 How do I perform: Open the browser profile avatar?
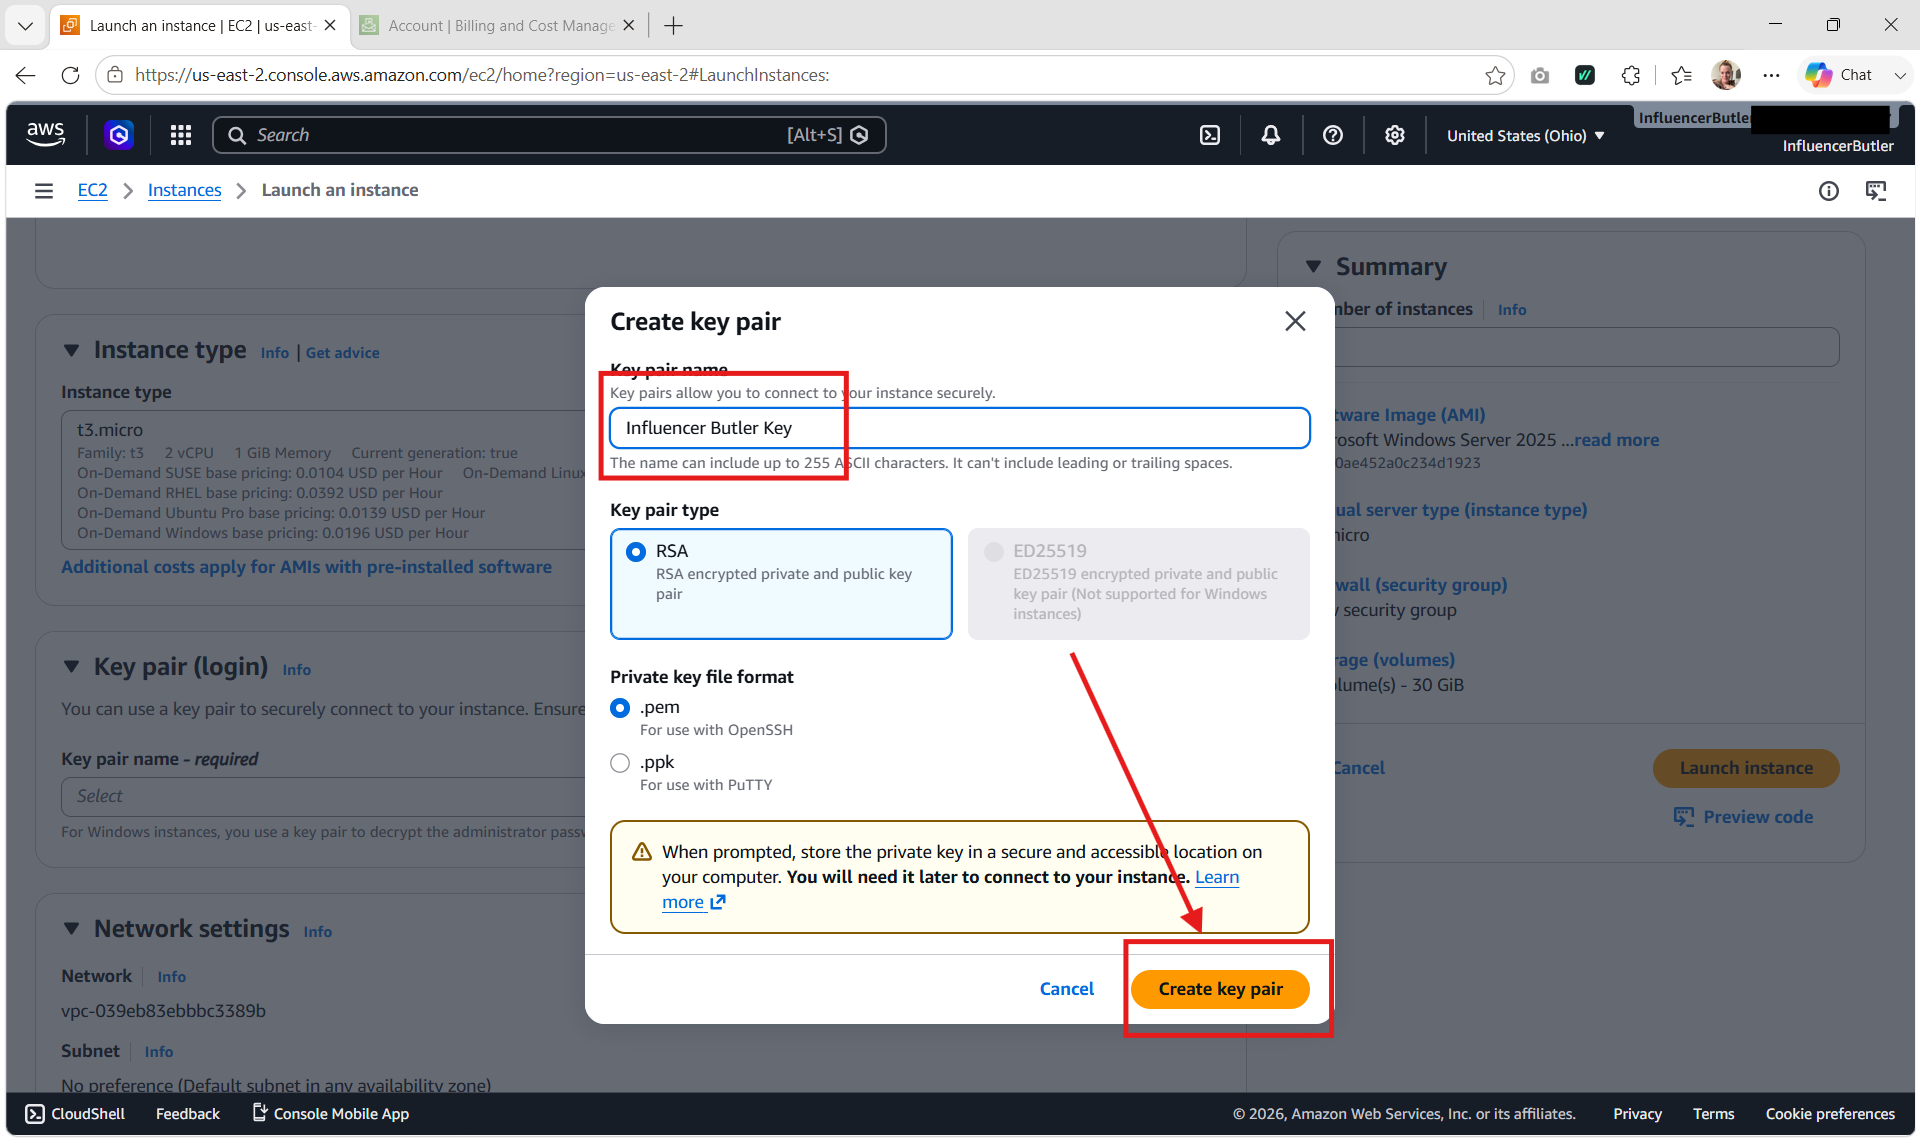tap(1726, 75)
